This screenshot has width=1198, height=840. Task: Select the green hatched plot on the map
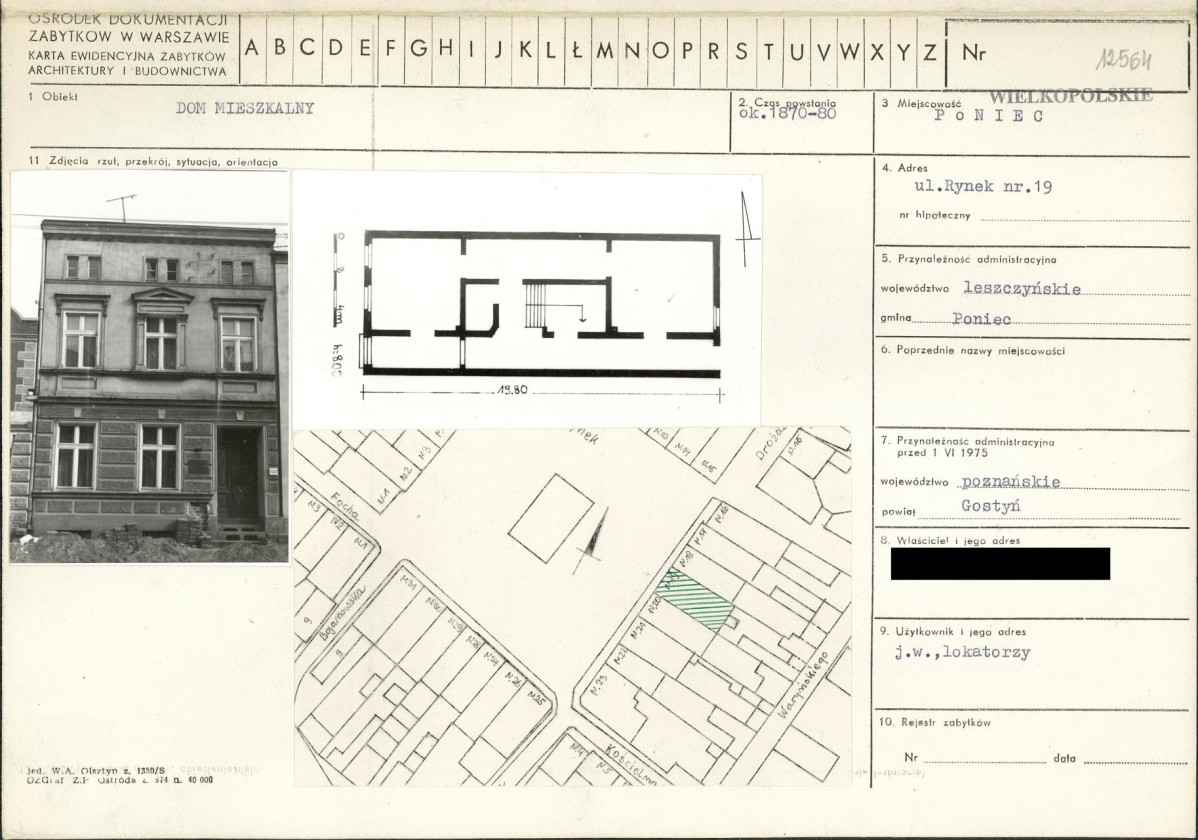[x=695, y=602]
